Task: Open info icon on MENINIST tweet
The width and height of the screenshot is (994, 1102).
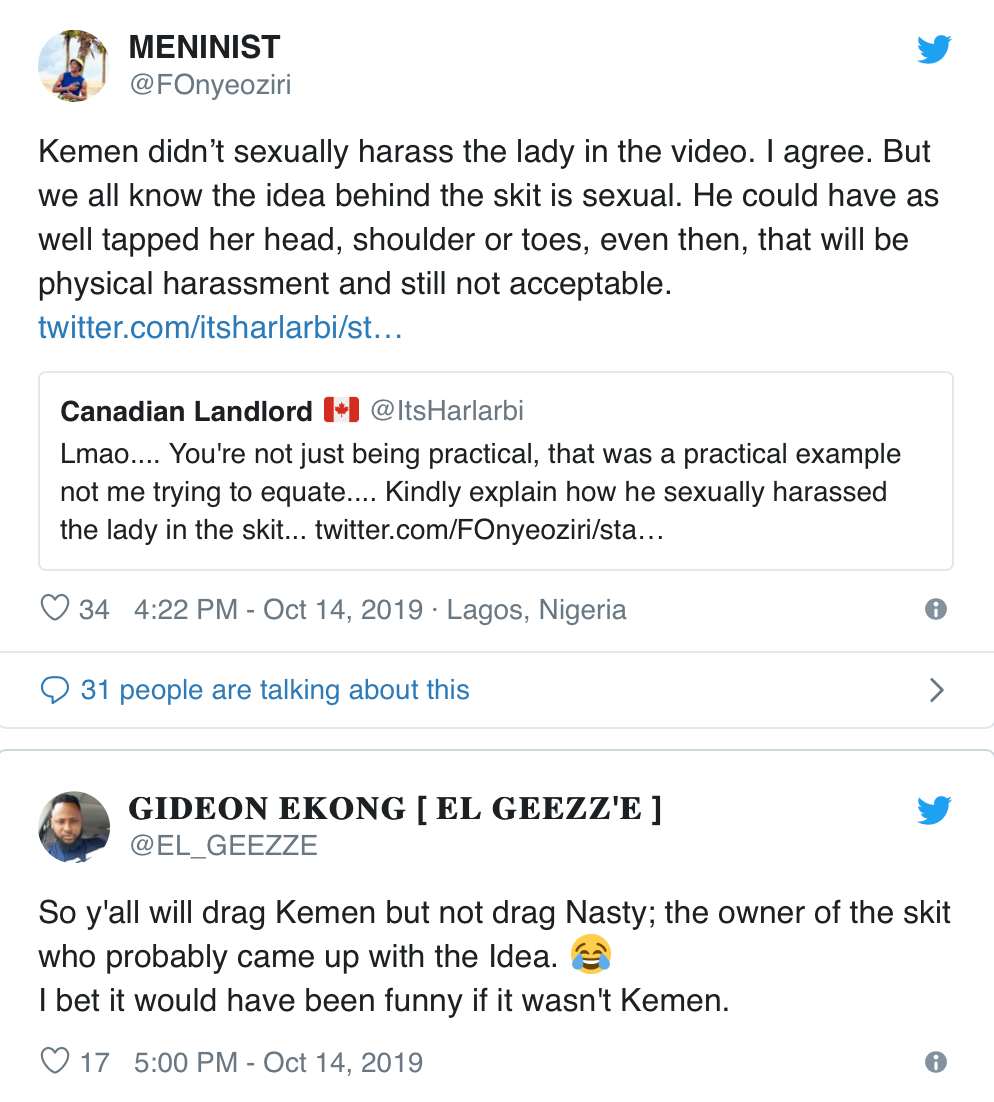Action: pos(936,609)
